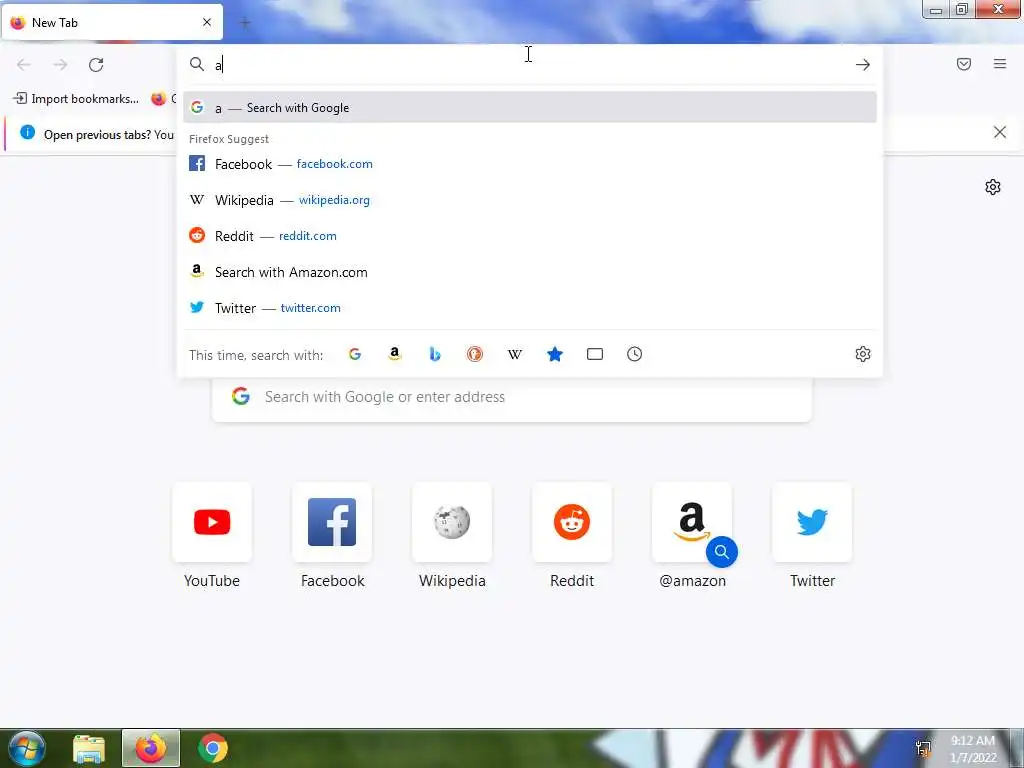
Task: Click the Reload page icon
Action: tap(96, 65)
